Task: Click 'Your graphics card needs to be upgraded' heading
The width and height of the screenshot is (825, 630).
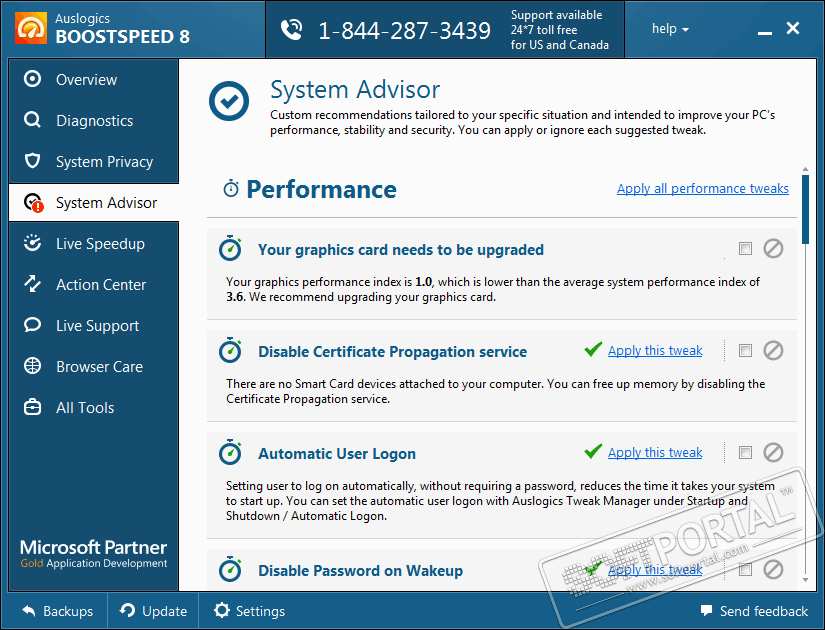Action: [x=401, y=249]
